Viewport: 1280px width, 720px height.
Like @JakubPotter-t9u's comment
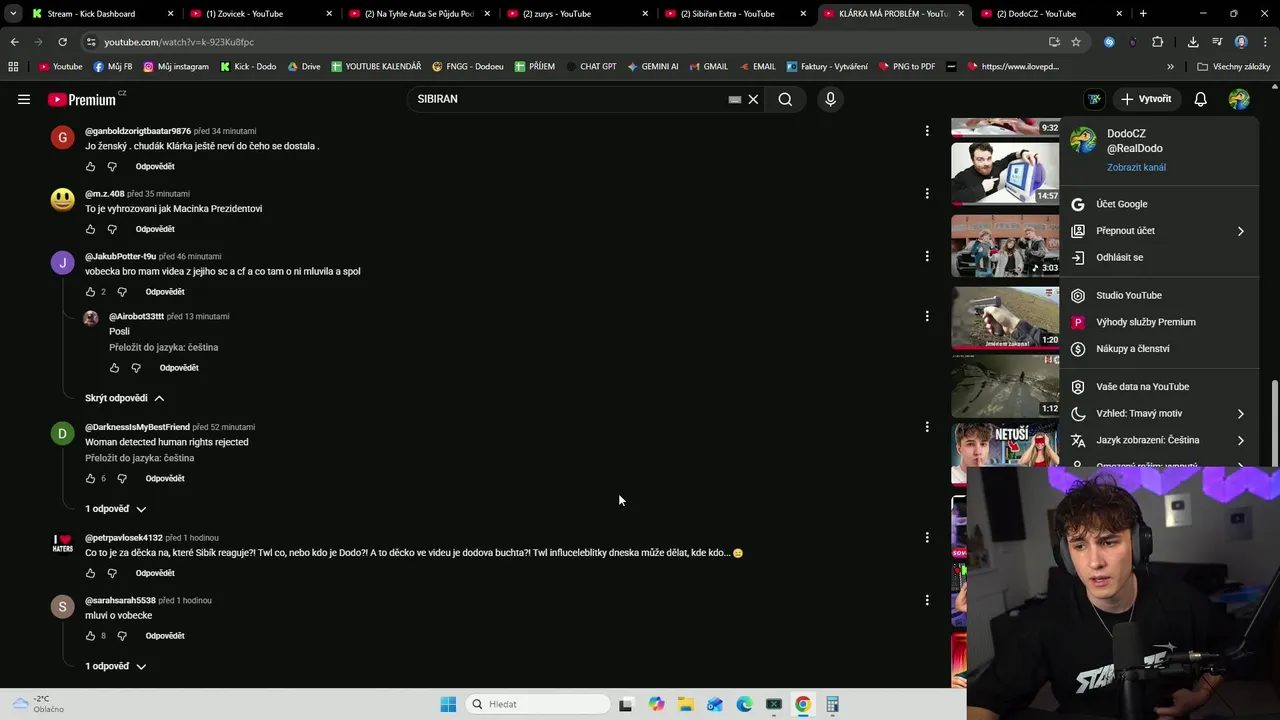(x=90, y=292)
